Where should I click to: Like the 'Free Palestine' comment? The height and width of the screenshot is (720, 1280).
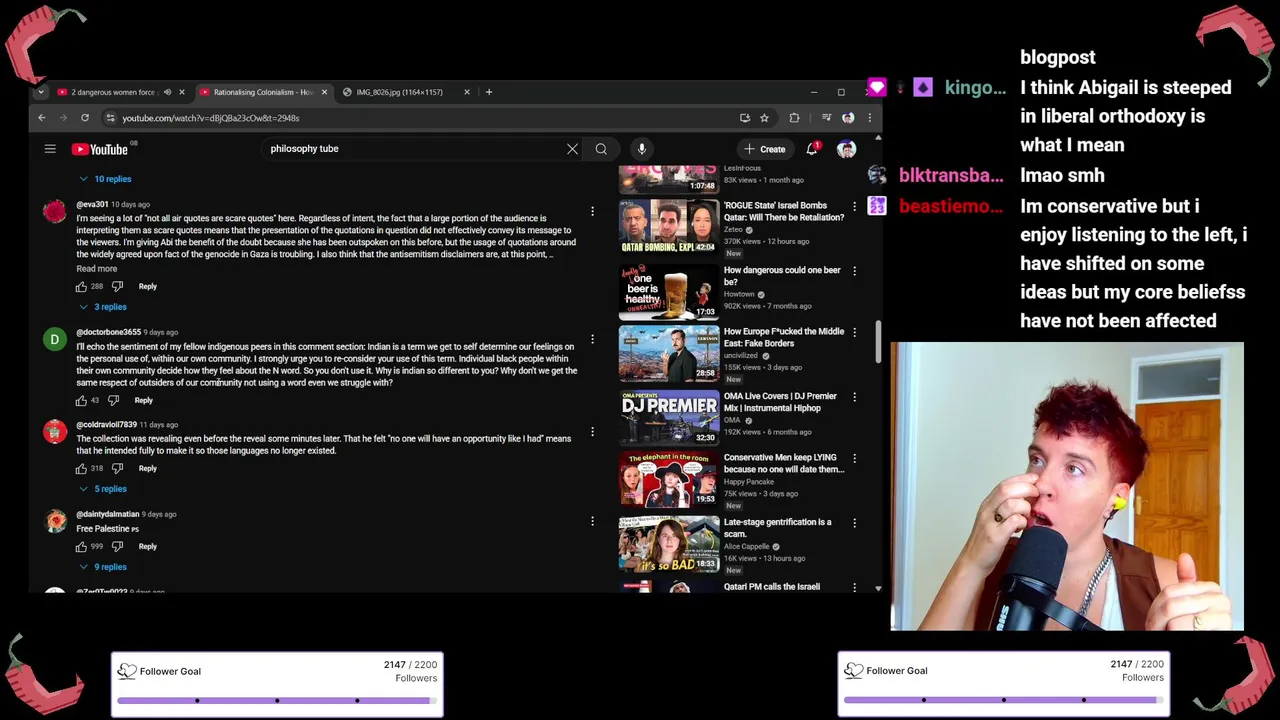pos(81,546)
